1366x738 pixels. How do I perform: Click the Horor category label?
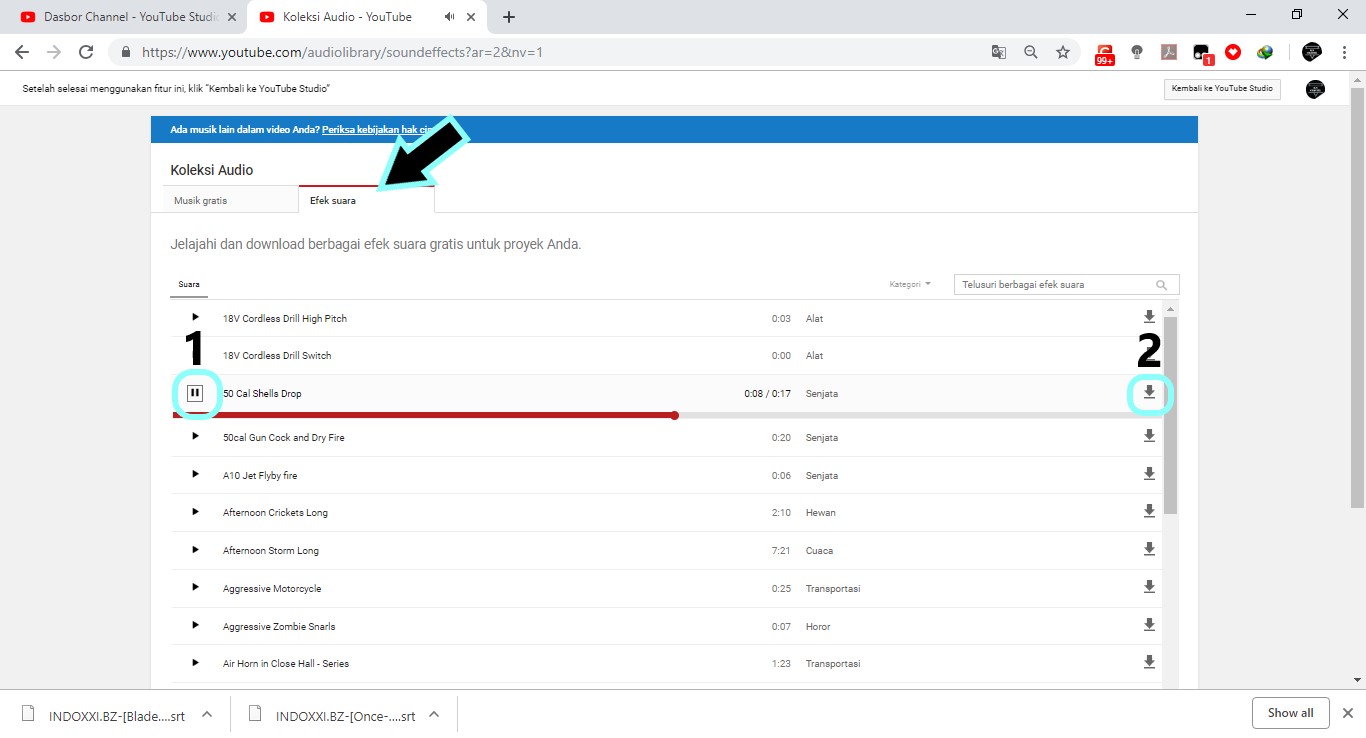(x=818, y=626)
